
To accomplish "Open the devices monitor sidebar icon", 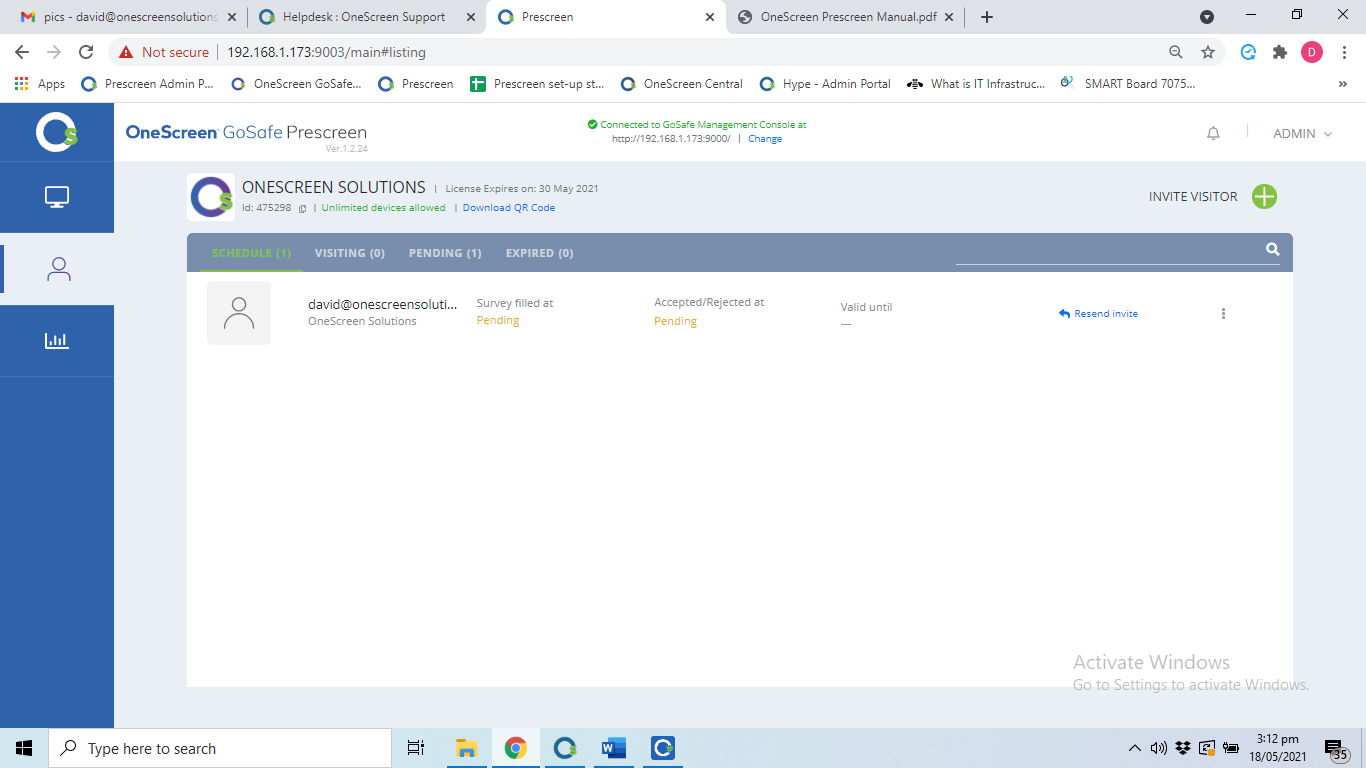I will click(x=57, y=197).
